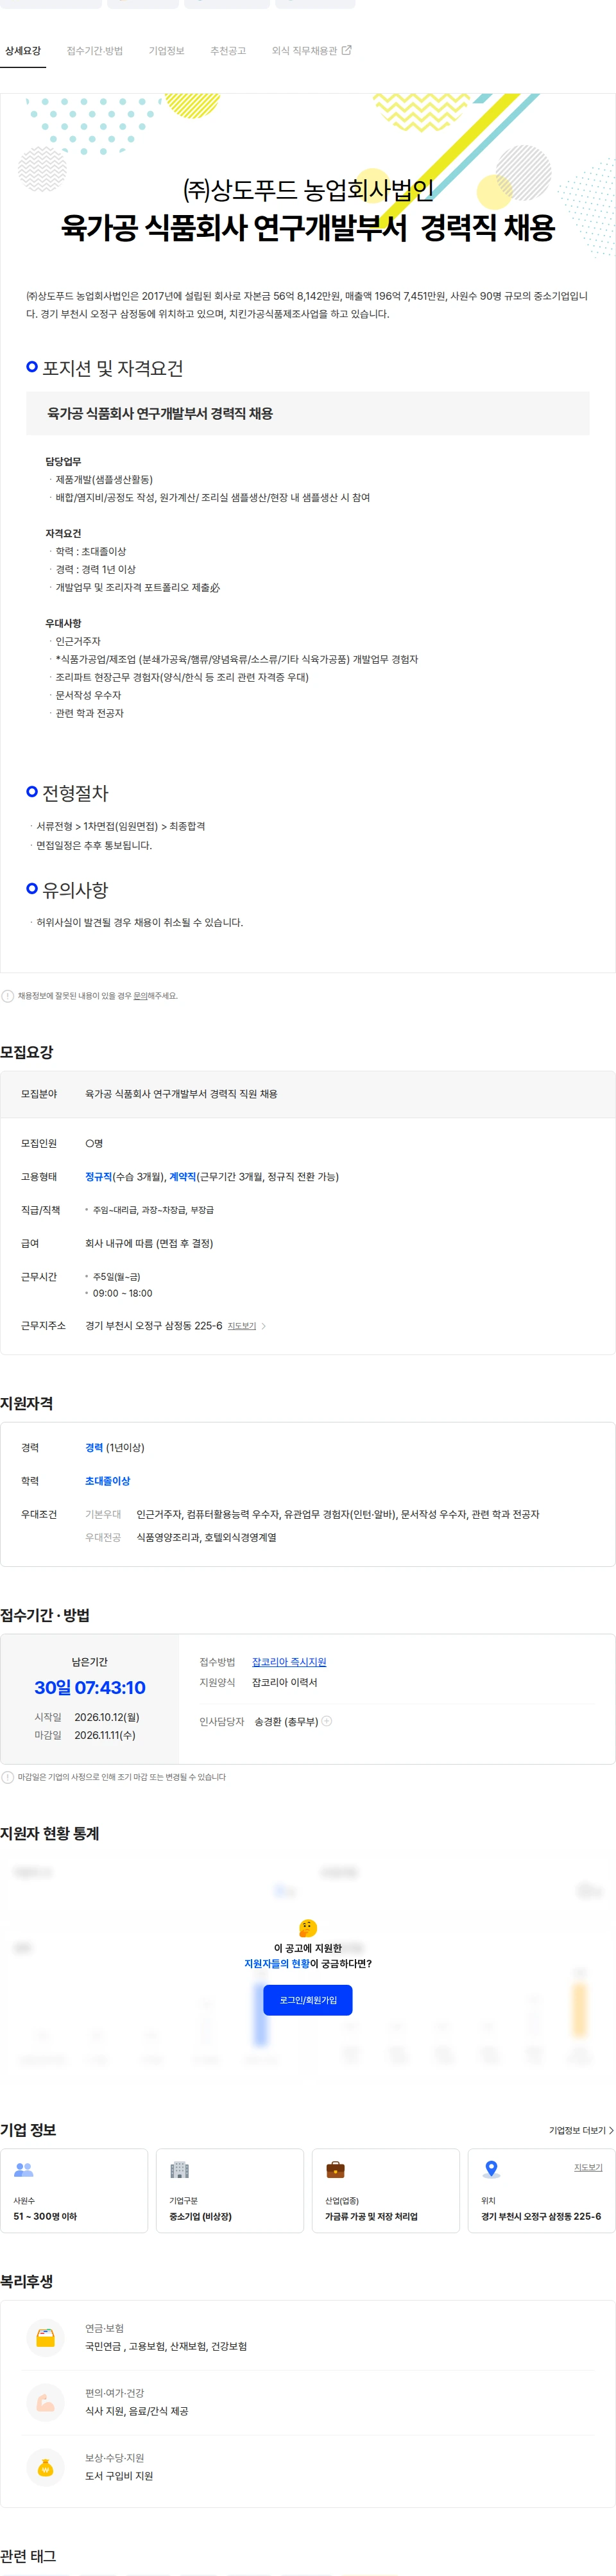Screen dimensions: 616x2576
Task: Click 서류전형 > 1차면접(임원면접) > 최종합격 process line
Action: coord(121,827)
